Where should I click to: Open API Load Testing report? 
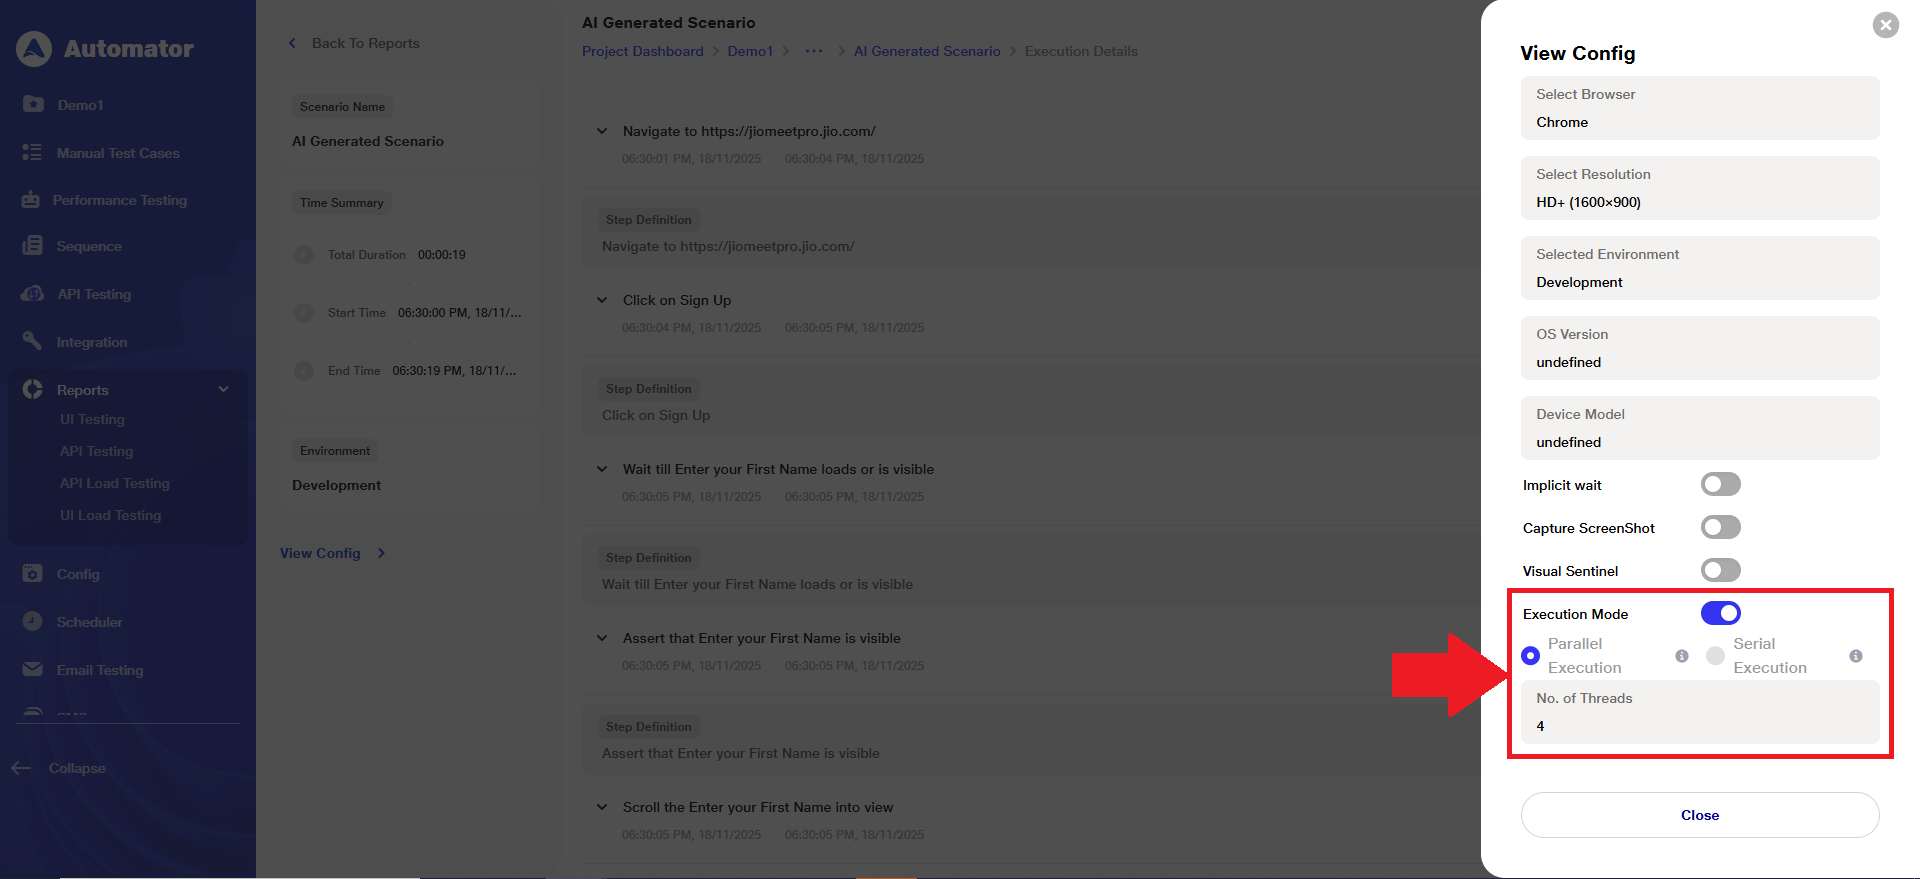115,484
